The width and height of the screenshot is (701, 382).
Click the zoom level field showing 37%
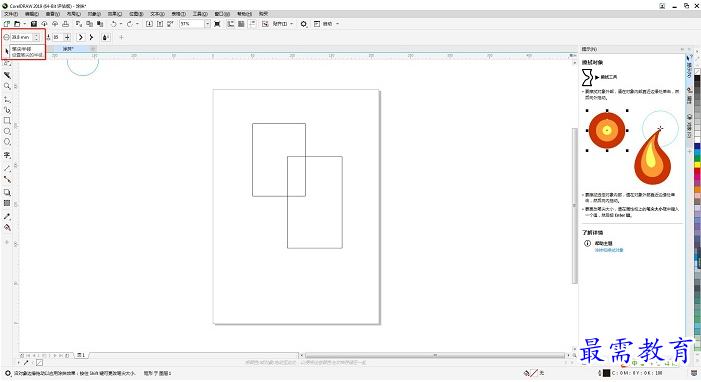(192, 24)
